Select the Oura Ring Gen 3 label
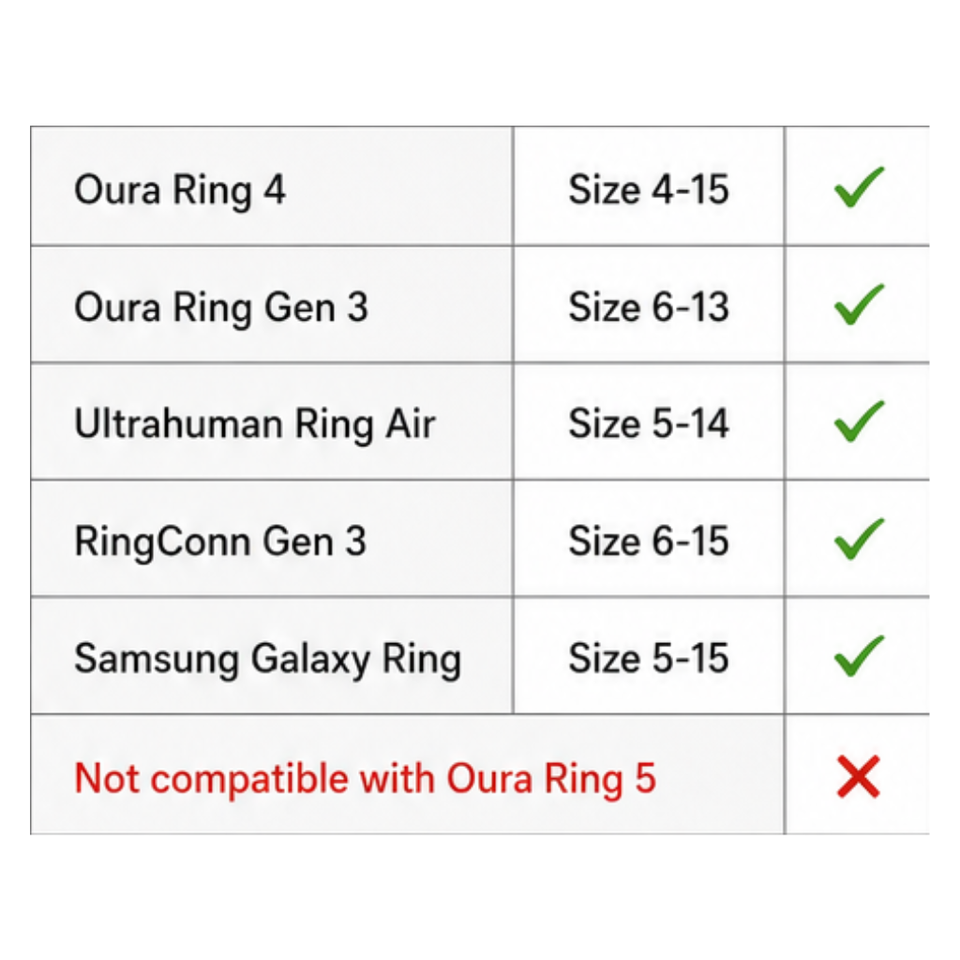The width and height of the screenshot is (960, 960). coord(221,308)
